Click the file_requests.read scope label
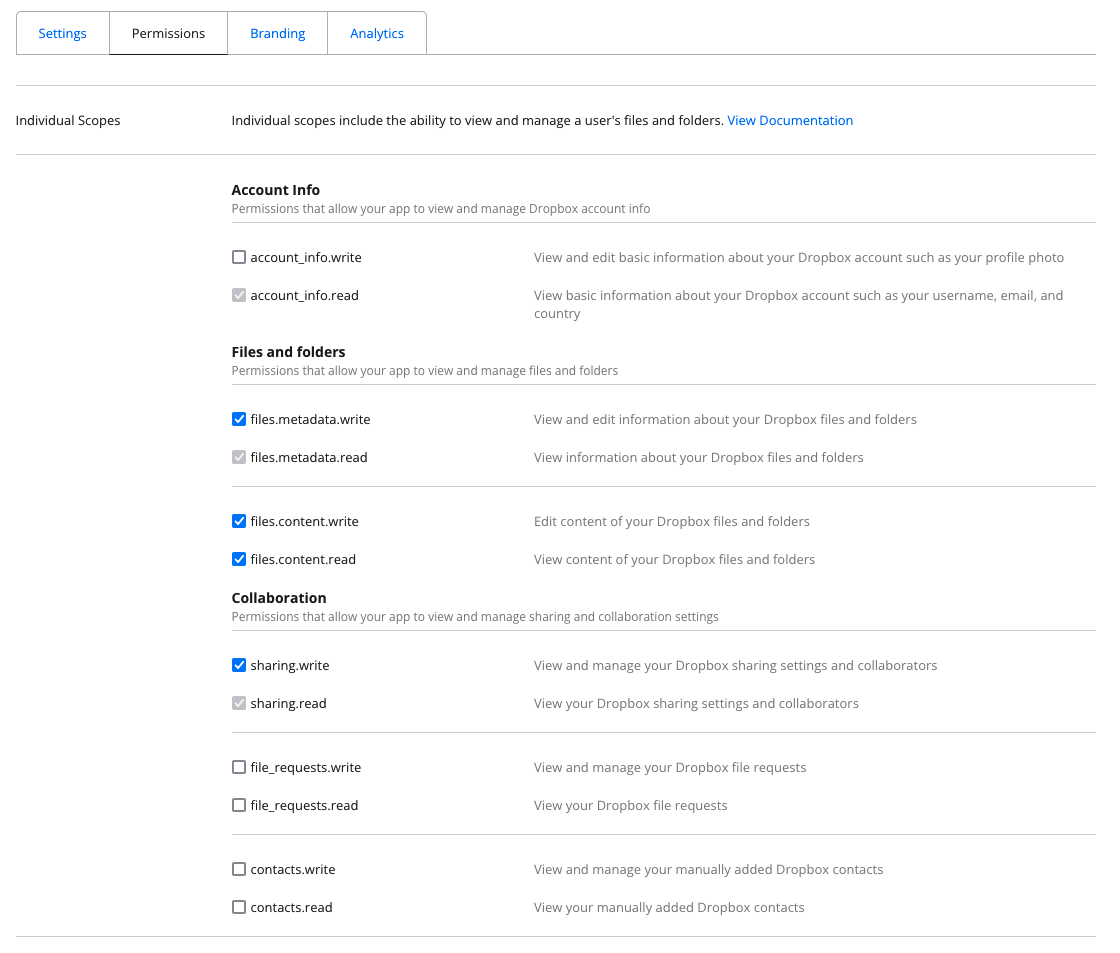This screenshot has height=953, width=1120. tap(304, 806)
